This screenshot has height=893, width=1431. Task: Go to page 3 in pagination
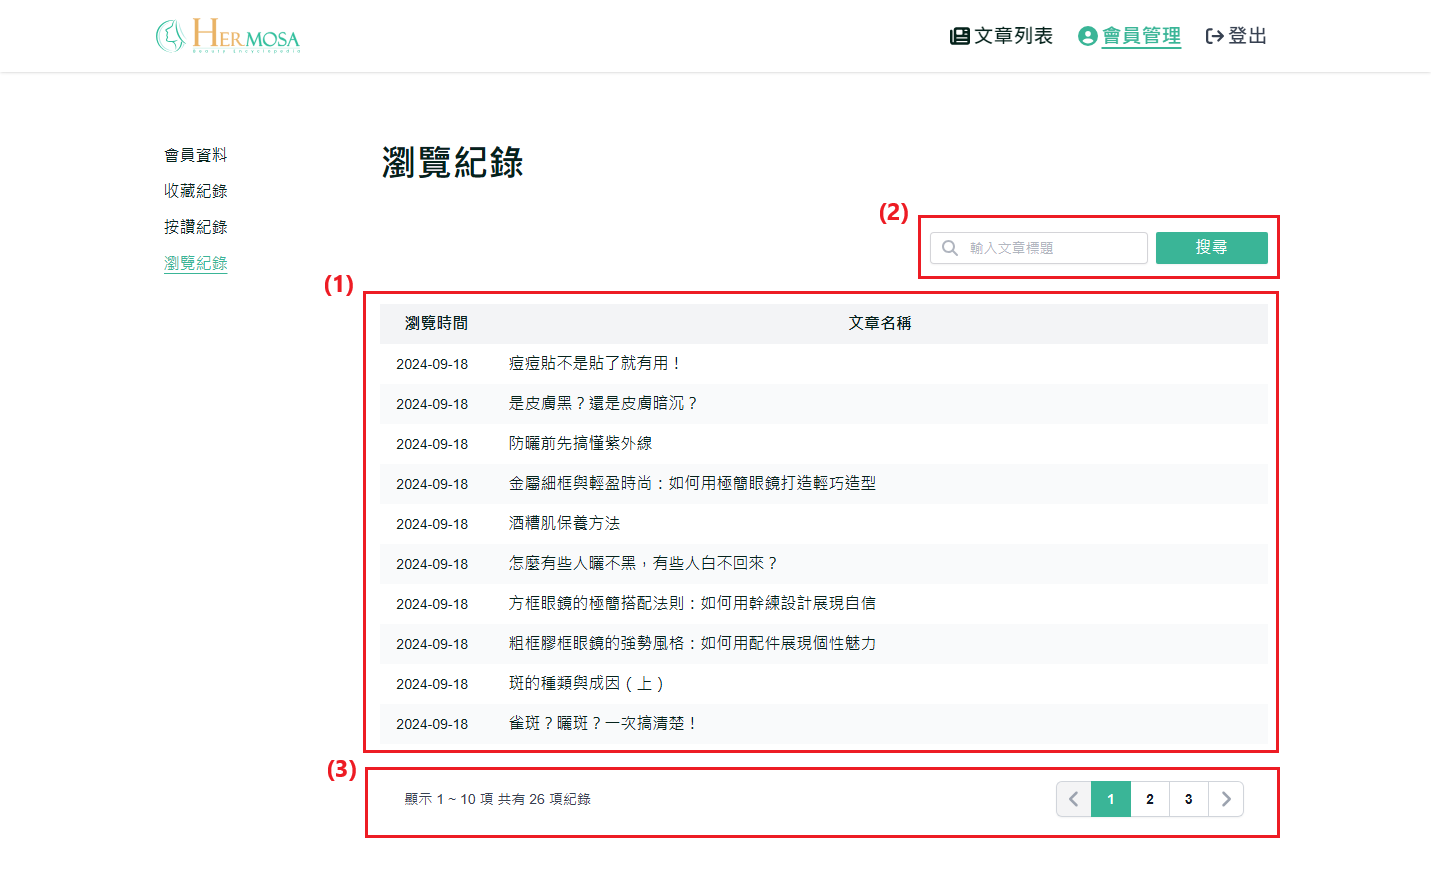point(1189,799)
